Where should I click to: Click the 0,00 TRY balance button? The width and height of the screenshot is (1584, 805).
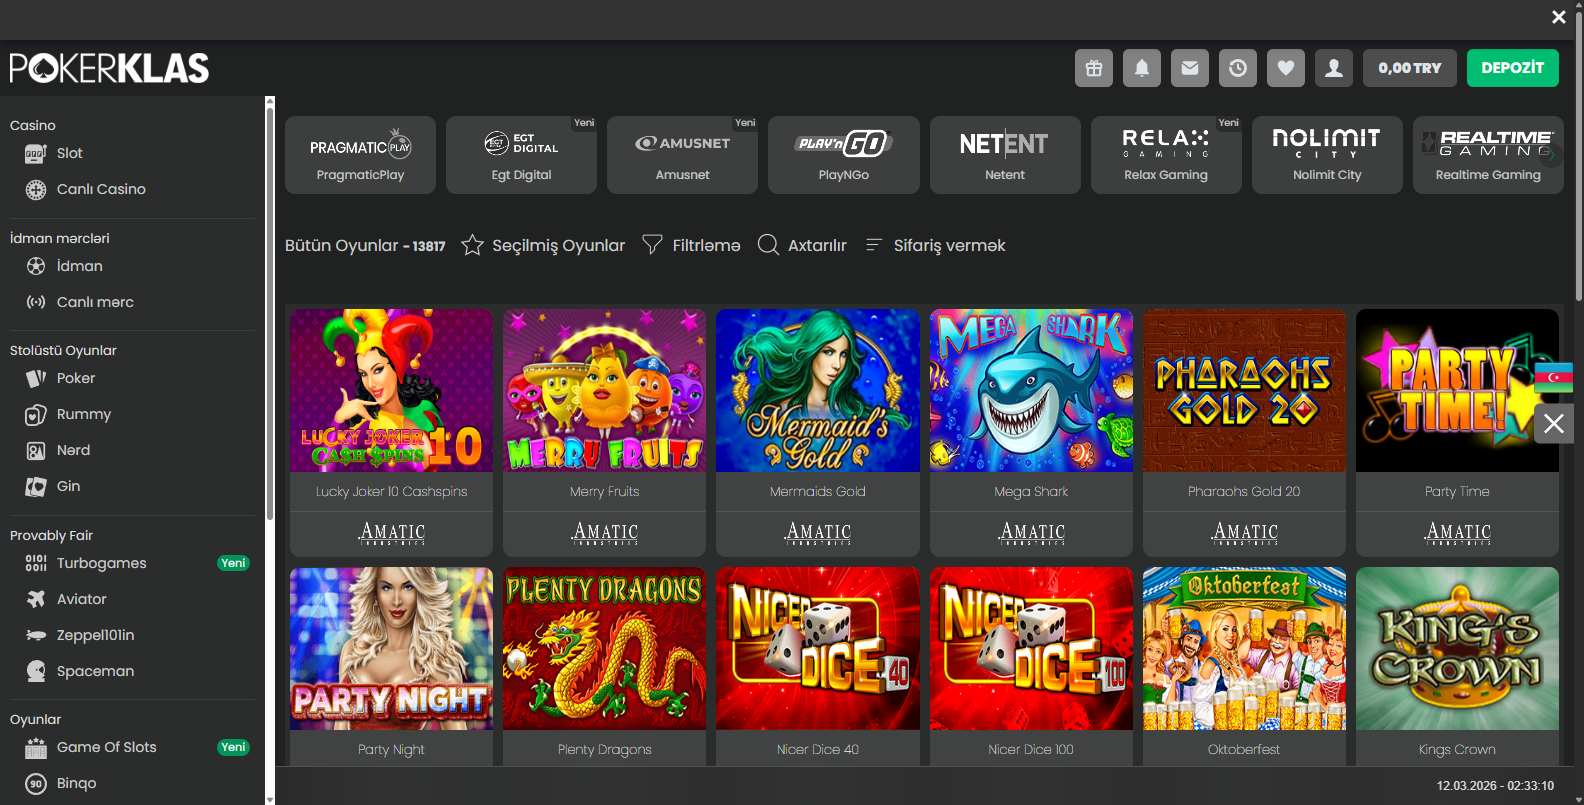tap(1410, 68)
